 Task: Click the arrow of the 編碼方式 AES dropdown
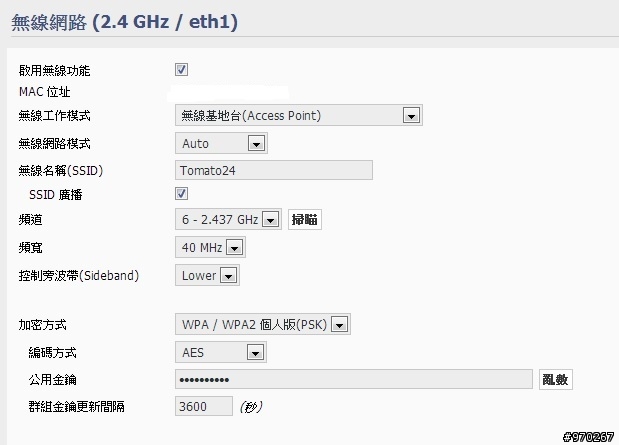tap(255, 352)
